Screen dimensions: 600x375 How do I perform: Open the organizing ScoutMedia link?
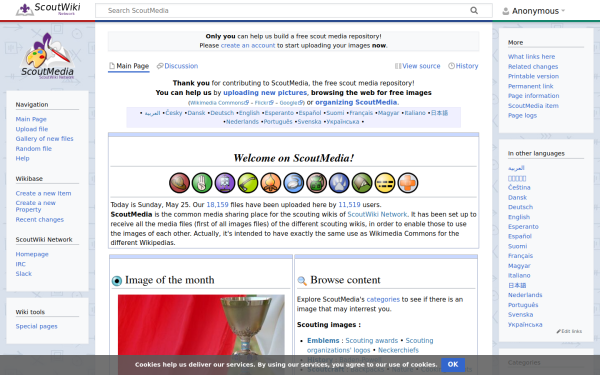tap(356, 102)
